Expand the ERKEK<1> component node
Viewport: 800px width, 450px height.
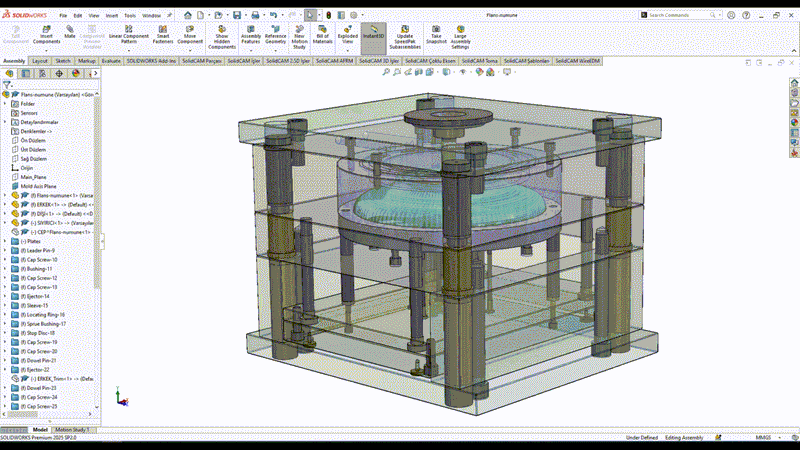coord(5,205)
